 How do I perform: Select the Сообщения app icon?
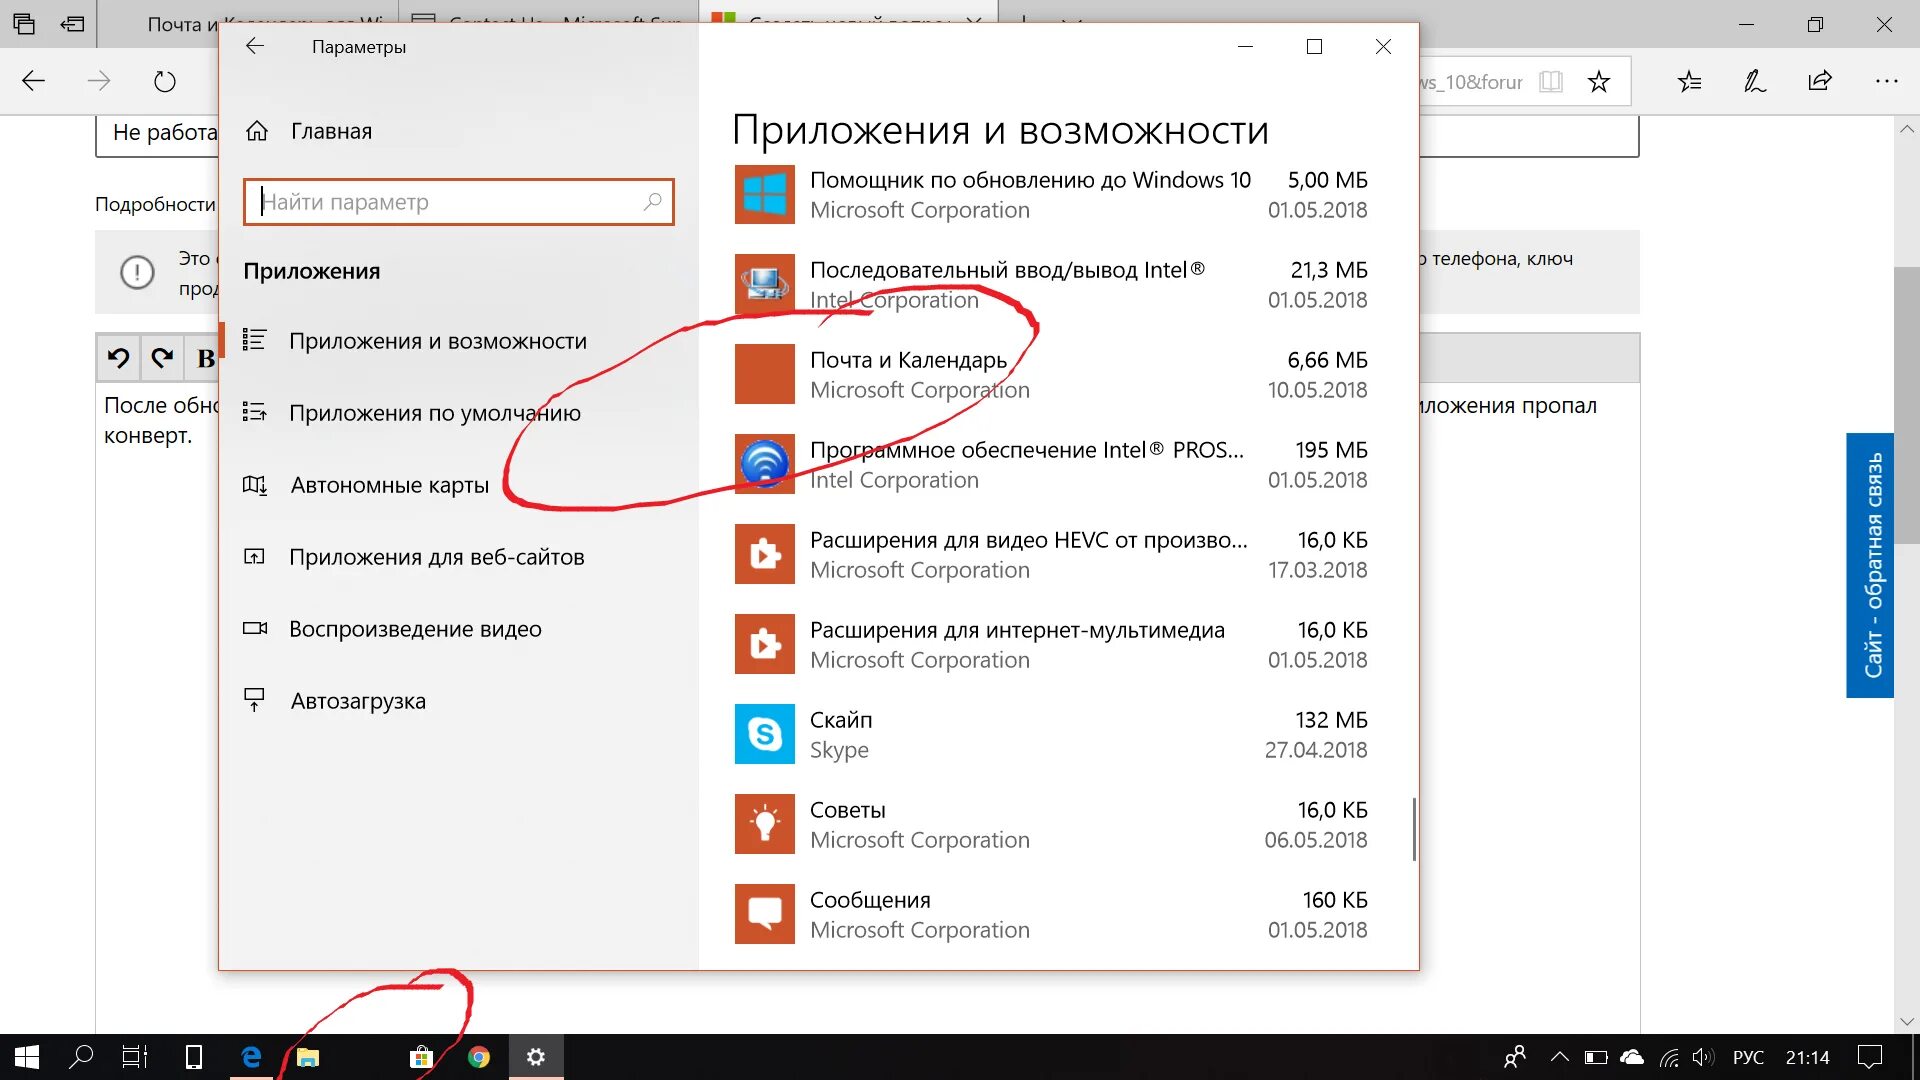pyautogui.click(x=765, y=914)
